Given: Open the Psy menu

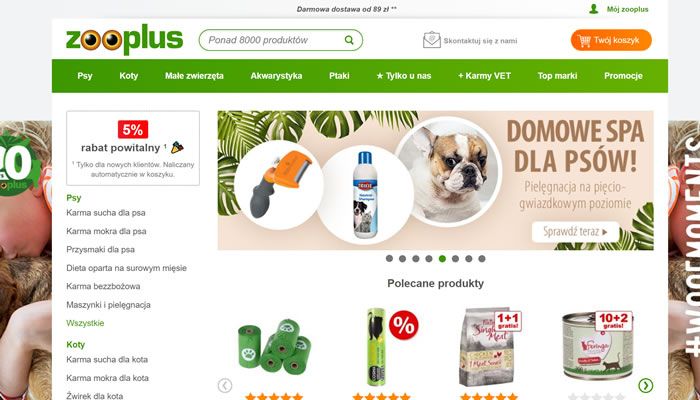Looking at the screenshot, I should pyautogui.click(x=85, y=76).
